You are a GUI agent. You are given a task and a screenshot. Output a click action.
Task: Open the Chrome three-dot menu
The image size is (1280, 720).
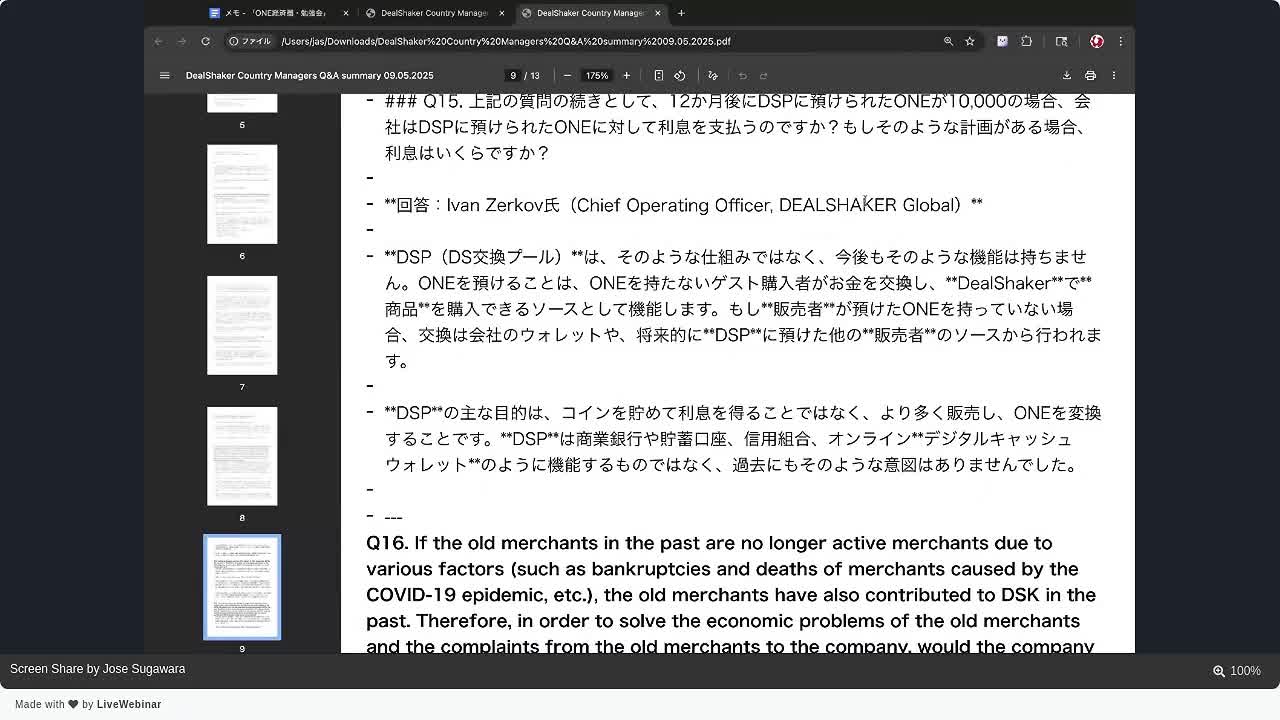tap(1120, 41)
